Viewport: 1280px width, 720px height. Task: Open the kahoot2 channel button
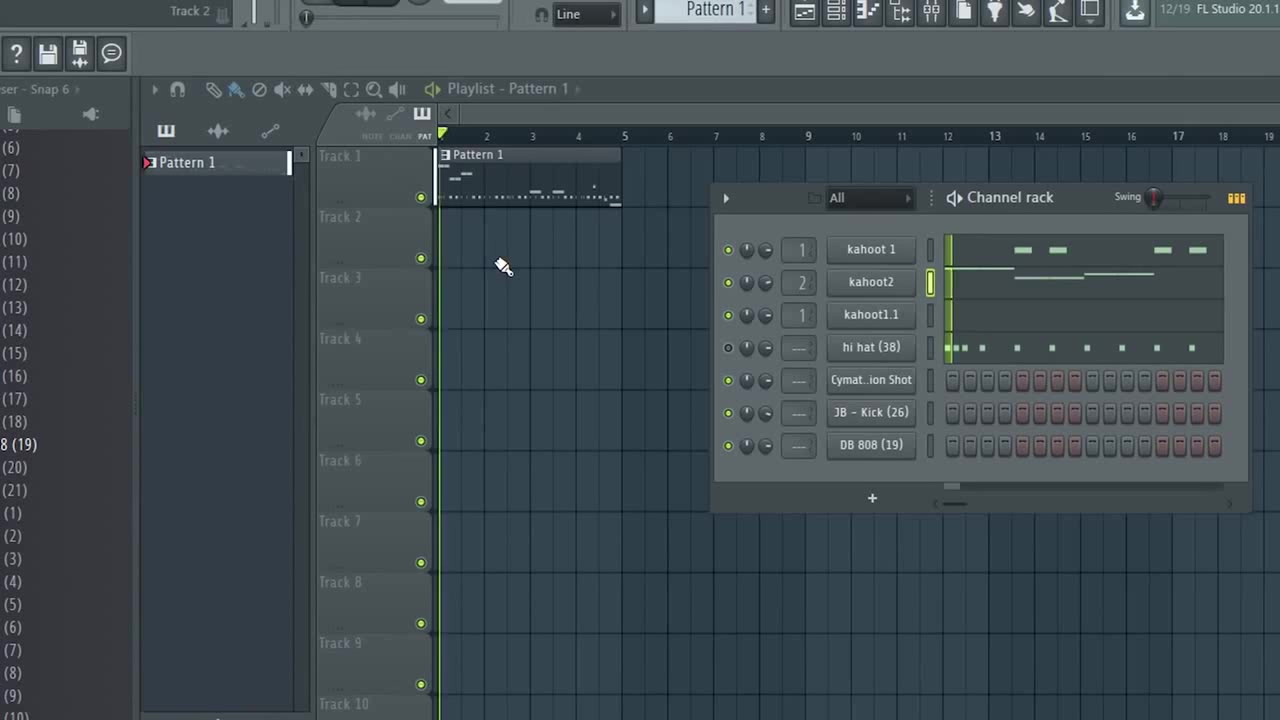pyautogui.click(x=871, y=282)
